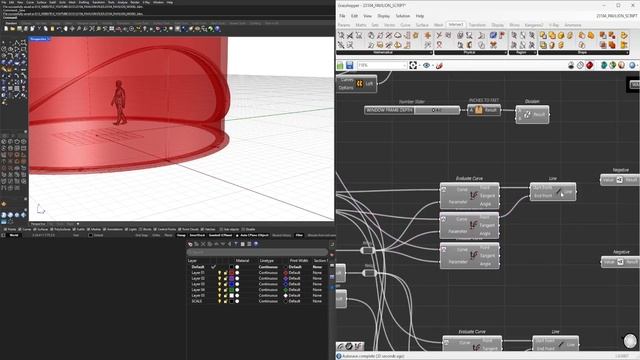Click the delete layer X icon in Layers panel
The height and width of the screenshot is (360, 640).
coord(203,244)
